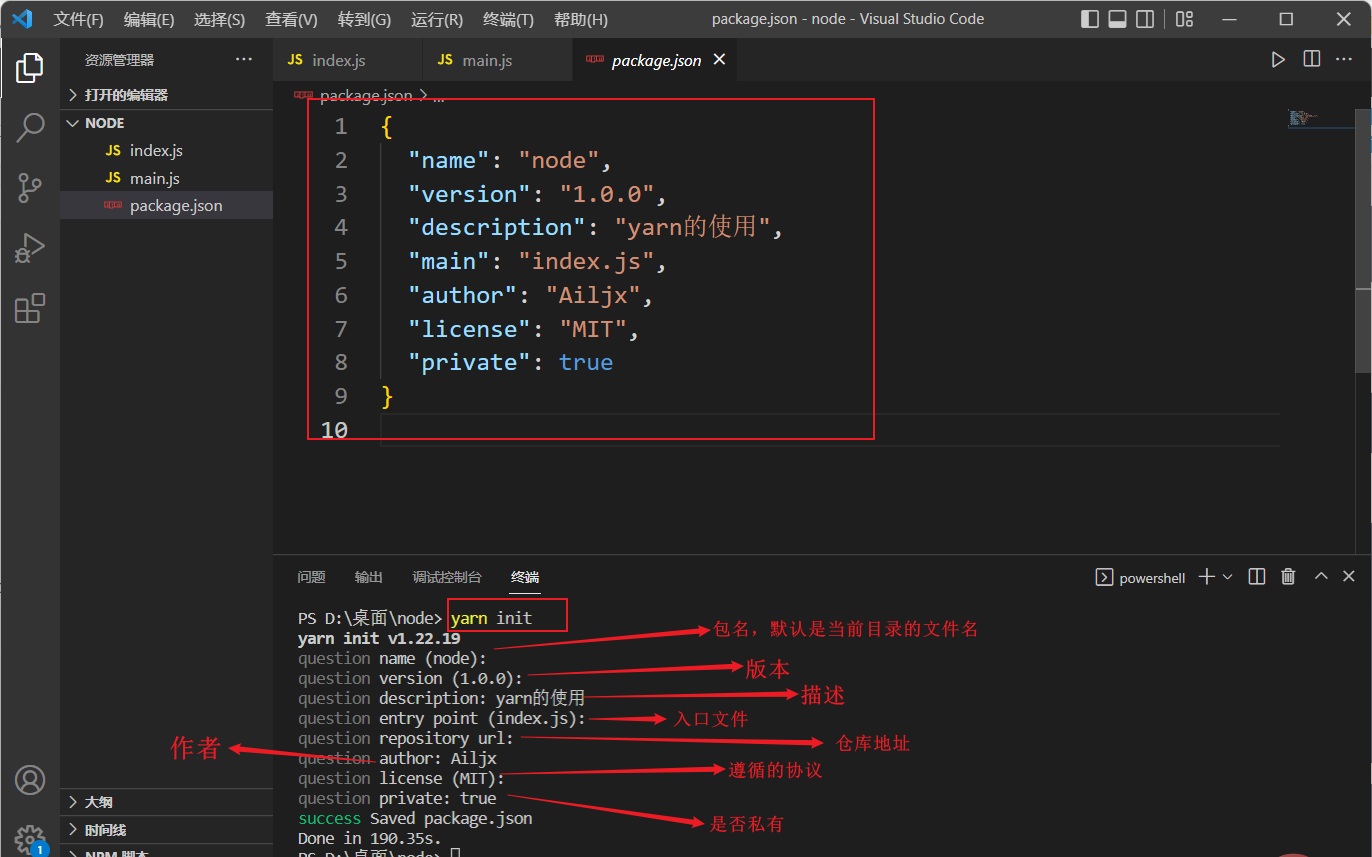Click the "author": "Ailjx" line

(530, 295)
